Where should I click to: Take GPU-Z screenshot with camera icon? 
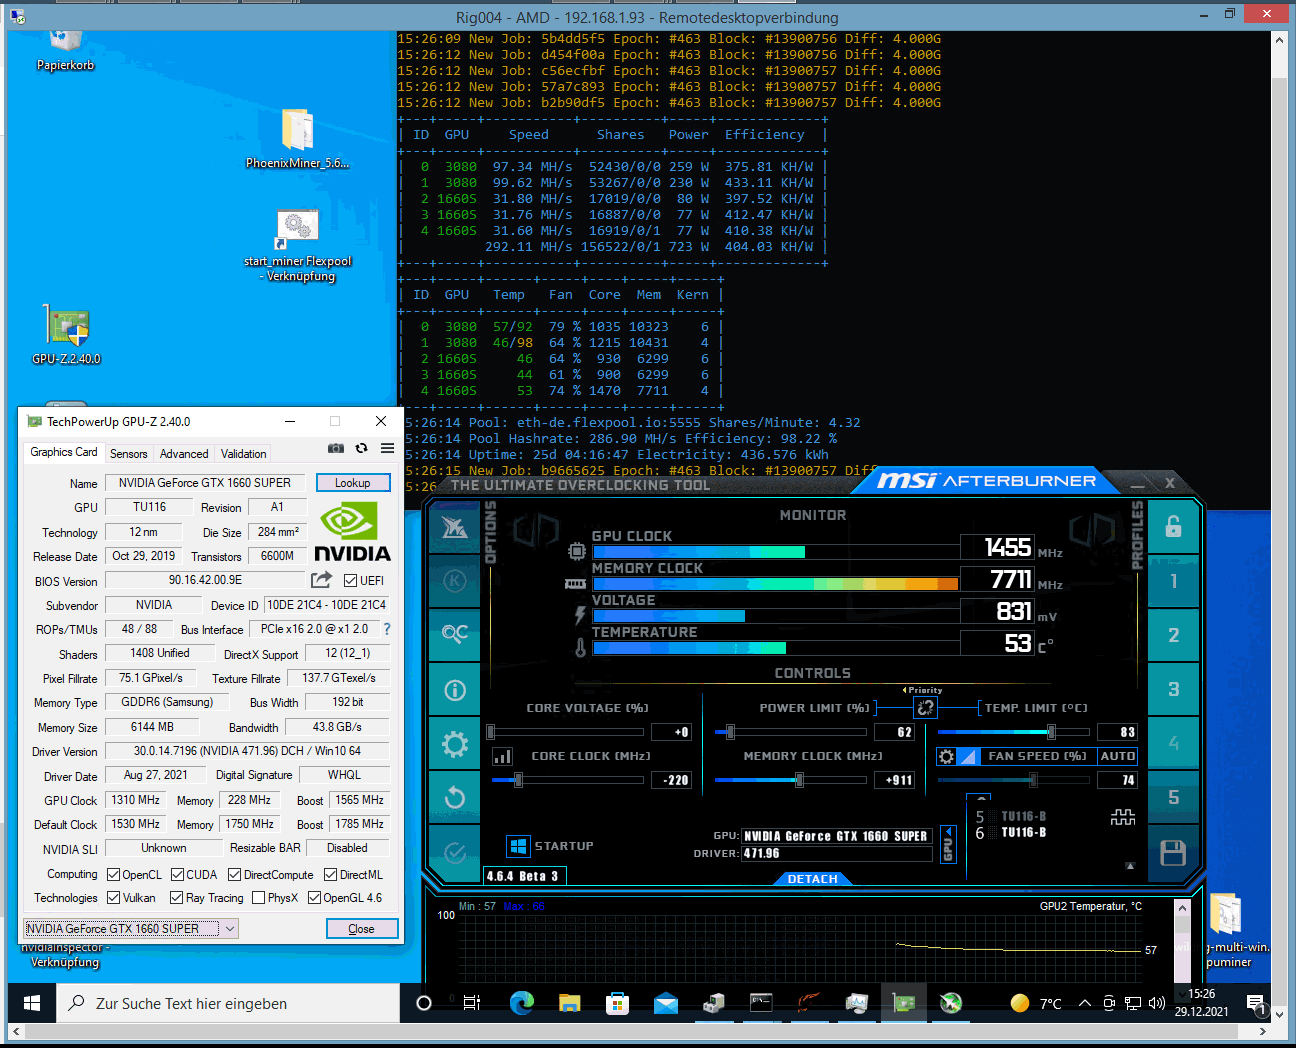click(336, 448)
